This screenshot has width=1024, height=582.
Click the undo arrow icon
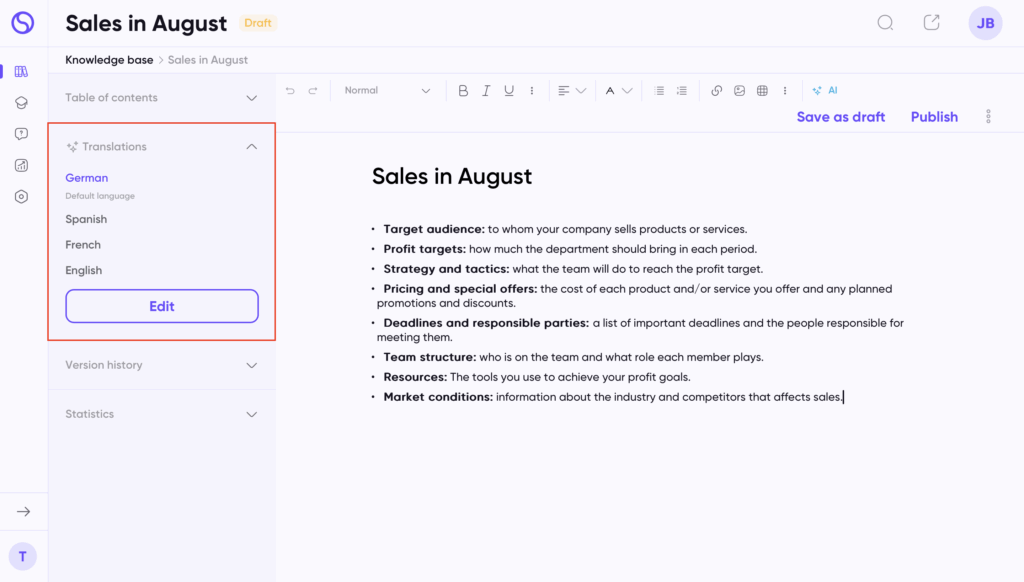[x=290, y=91]
